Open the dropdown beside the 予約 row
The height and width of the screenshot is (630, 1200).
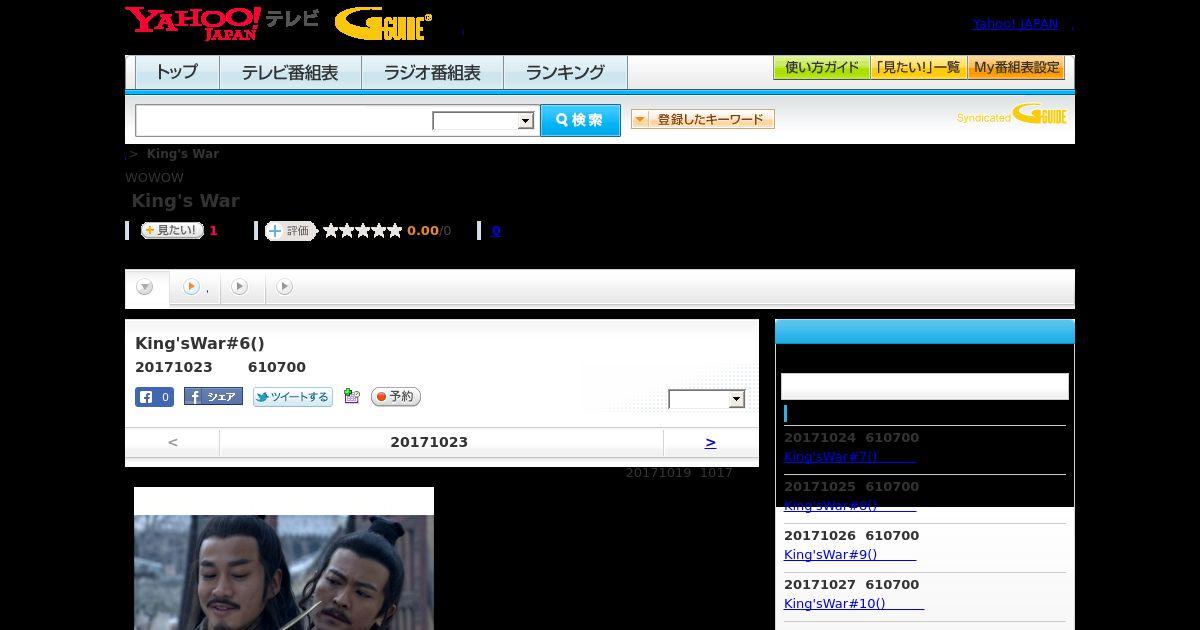(707, 399)
